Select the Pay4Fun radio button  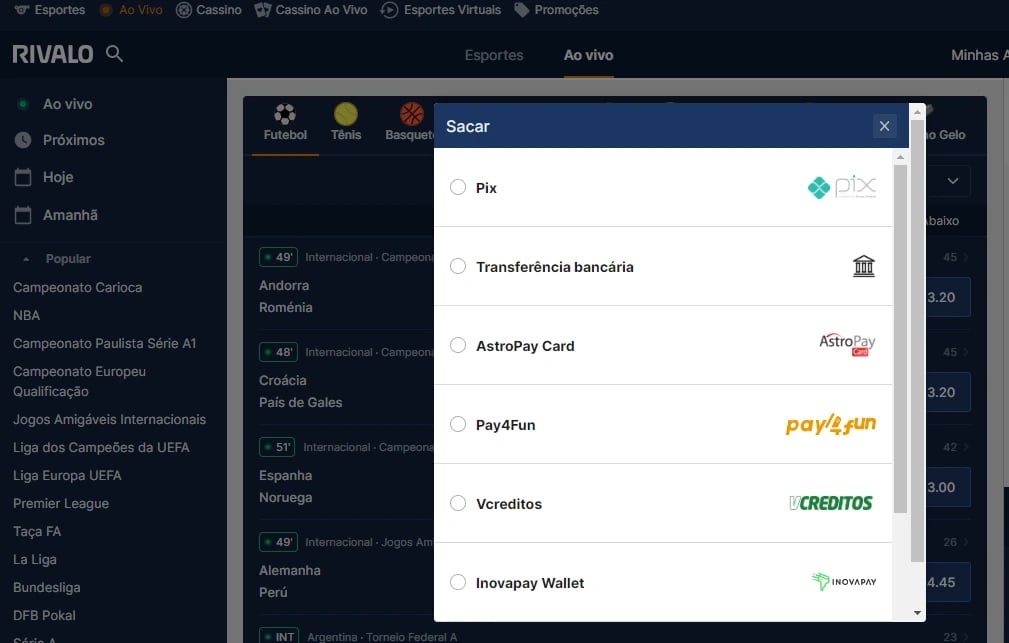[458, 424]
